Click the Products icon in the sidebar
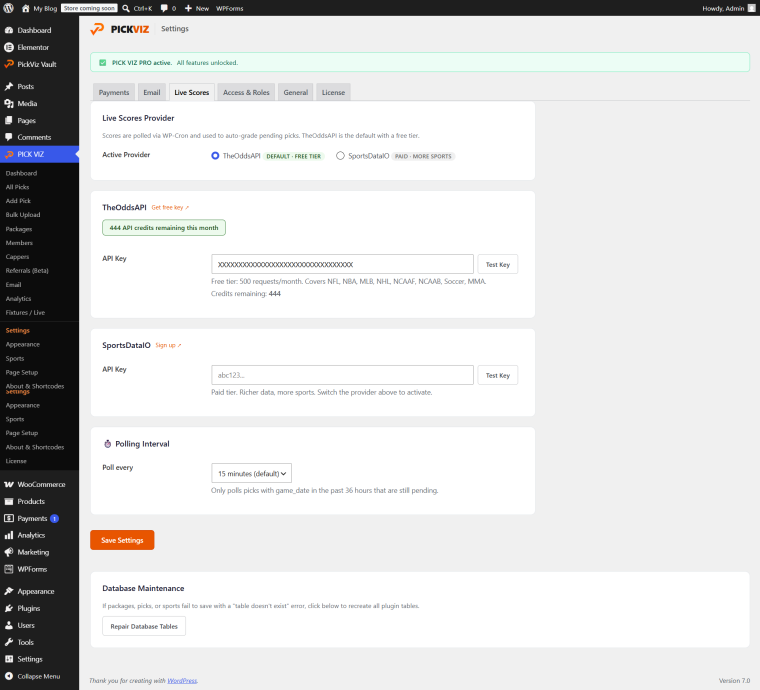 [x=9, y=502]
